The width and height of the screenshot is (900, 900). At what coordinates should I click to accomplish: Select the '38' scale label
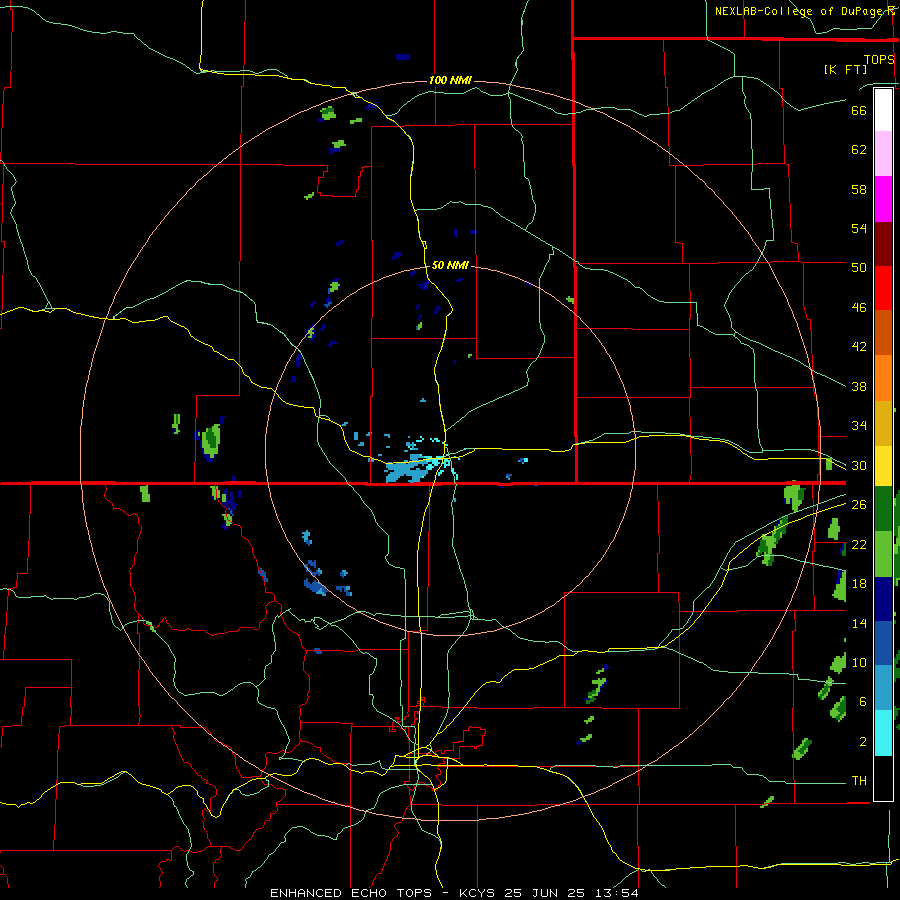[x=859, y=386]
